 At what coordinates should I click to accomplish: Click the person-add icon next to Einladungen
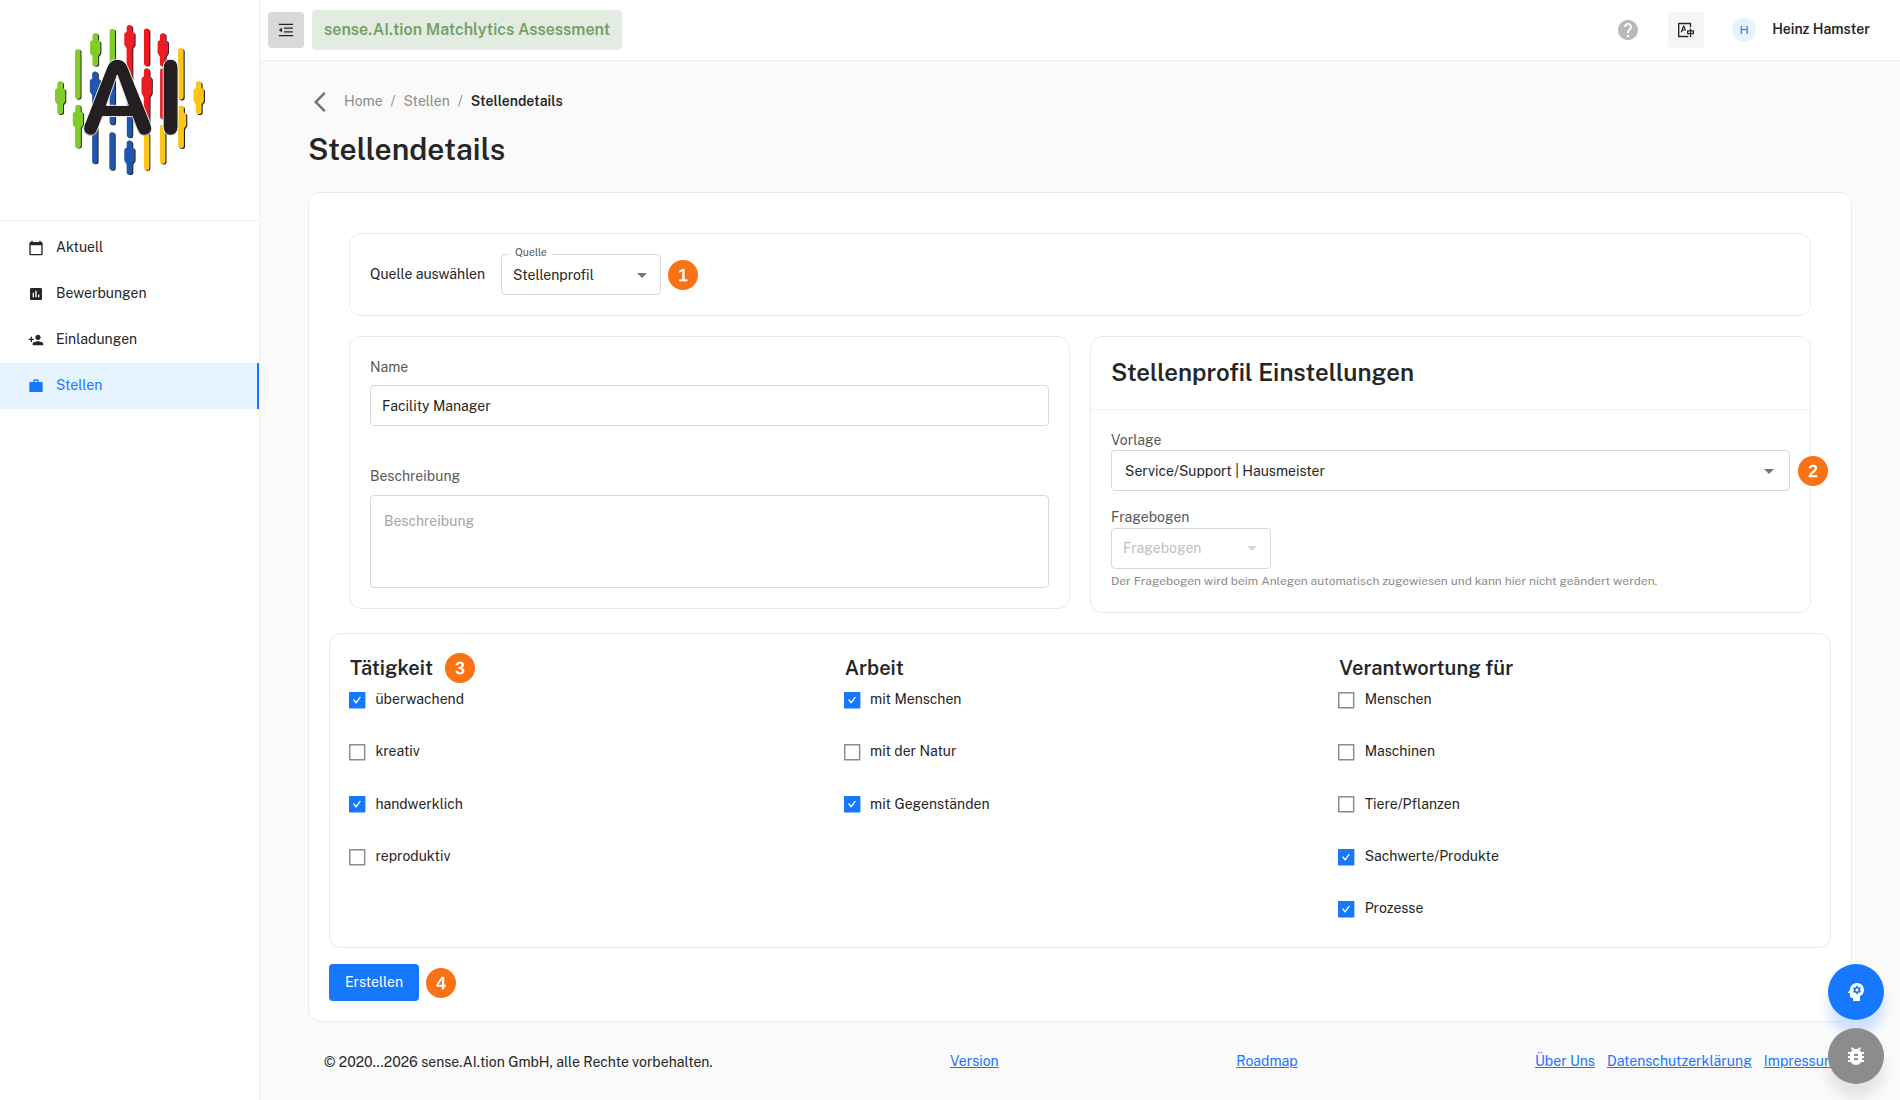(x=36, y=339)
